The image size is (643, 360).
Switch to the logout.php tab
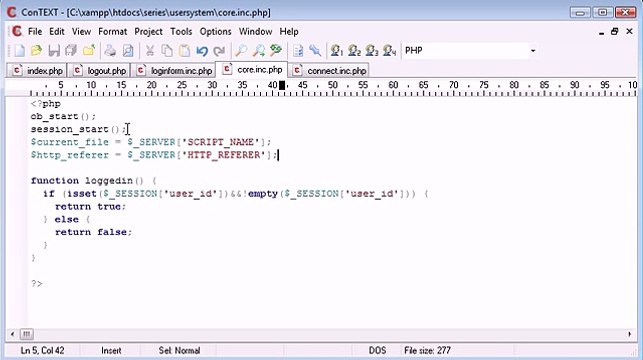tap(99, 71)
